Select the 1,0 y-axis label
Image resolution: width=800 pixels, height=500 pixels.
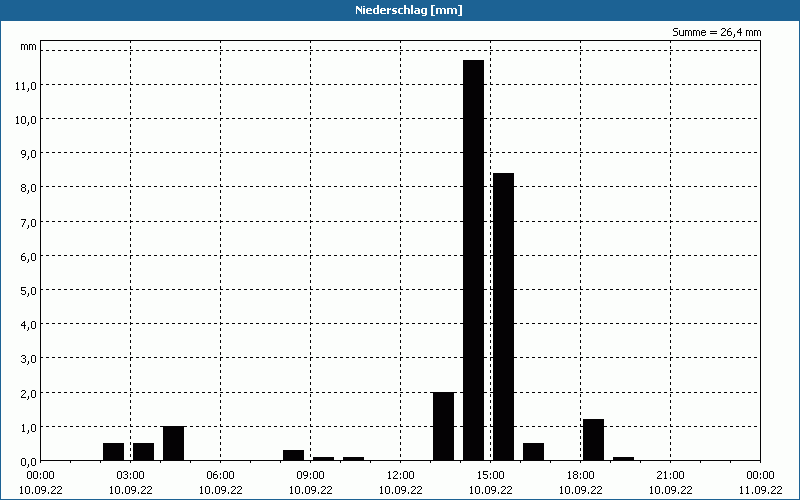click(28, 428)
